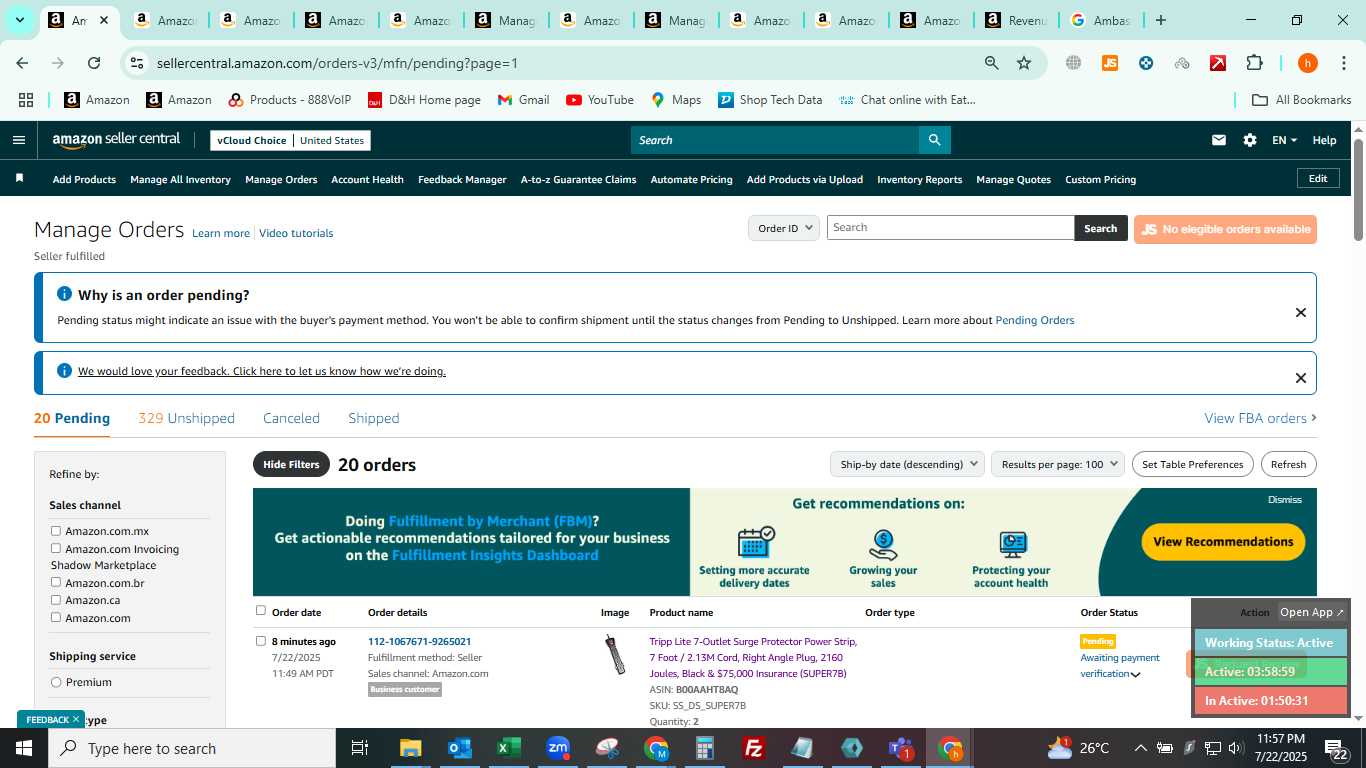Click Set Table Preferences button
The height and width of the screenshot is (768, 1366).
click(x=1192, y=464)
